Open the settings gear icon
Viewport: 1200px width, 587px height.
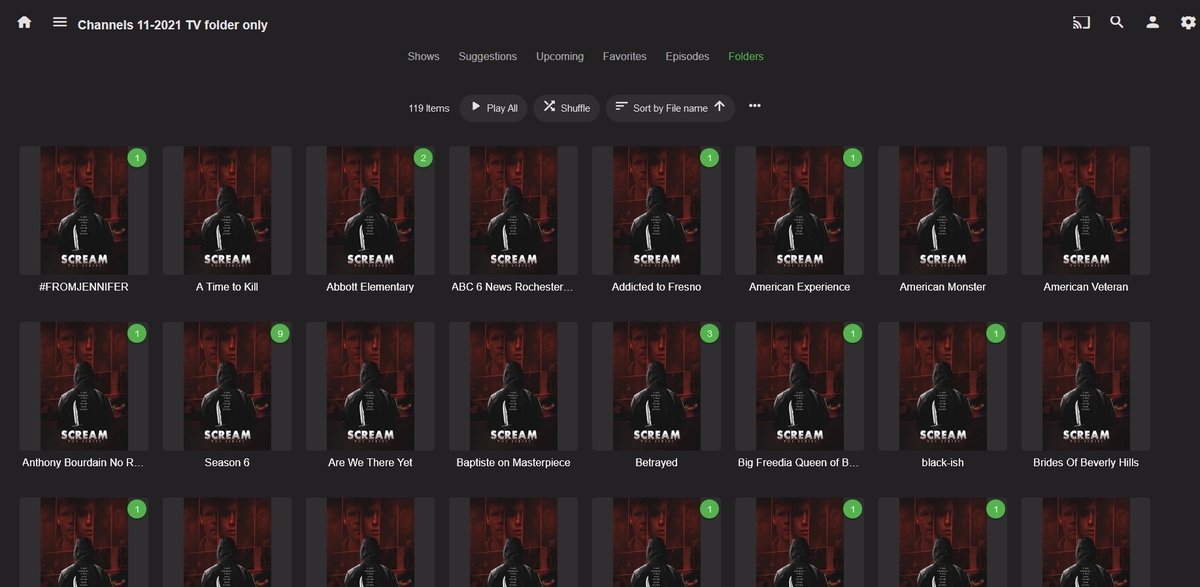pos(1186,21)
